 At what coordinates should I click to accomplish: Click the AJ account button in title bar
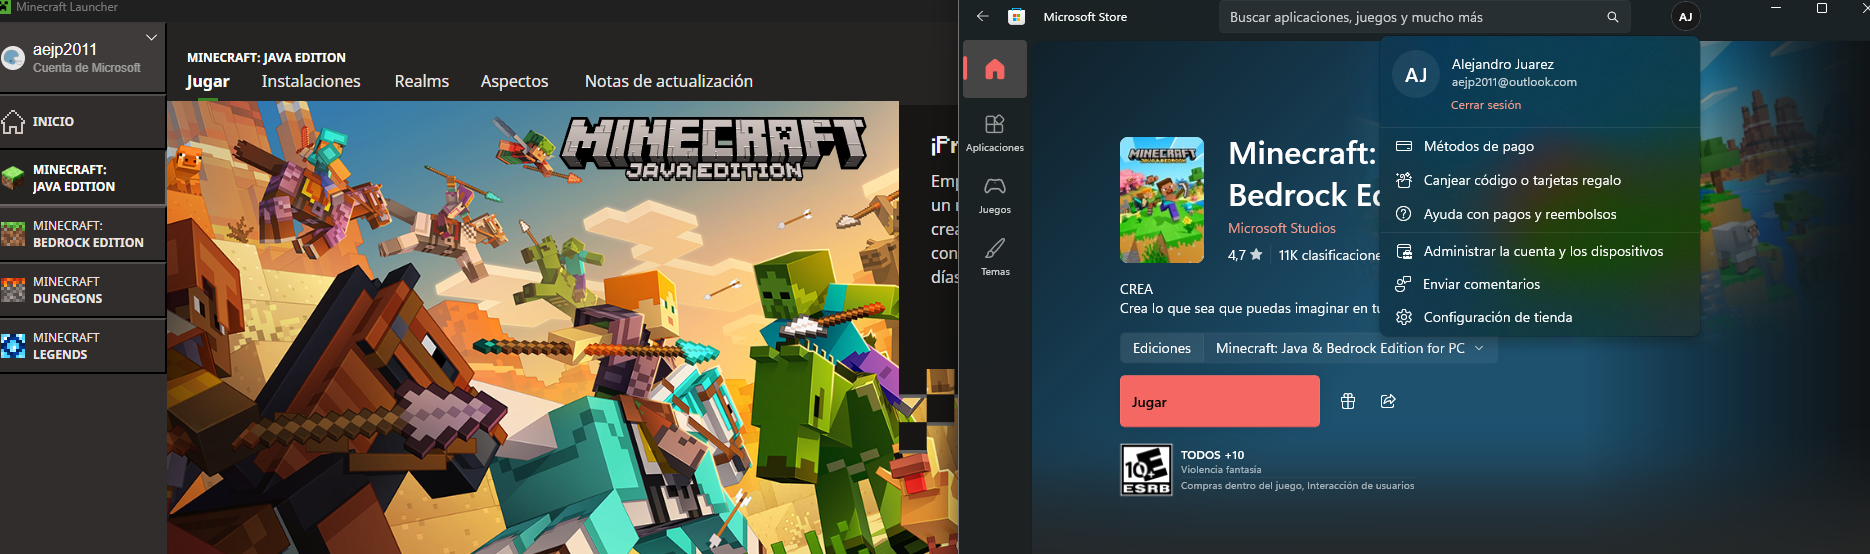pos(1685,17)
